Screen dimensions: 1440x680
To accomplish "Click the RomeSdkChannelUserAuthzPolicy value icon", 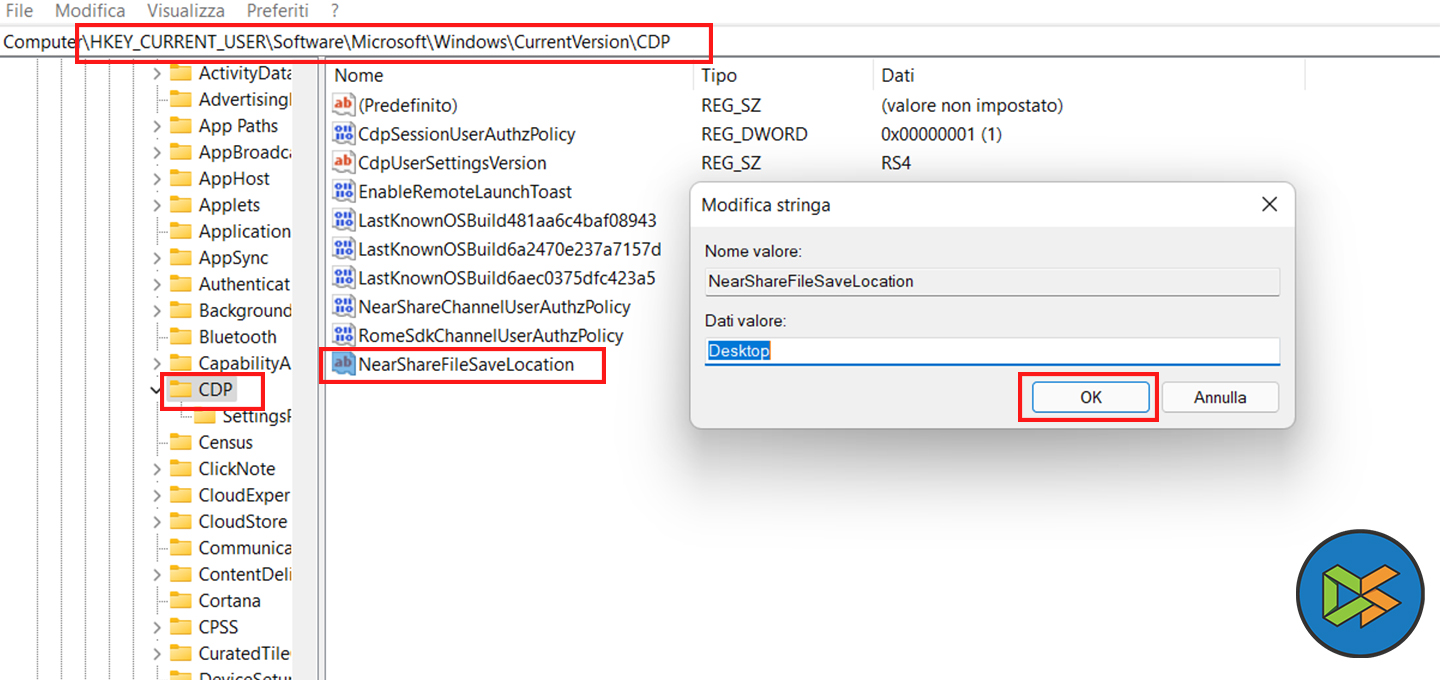I will point(343,336).
